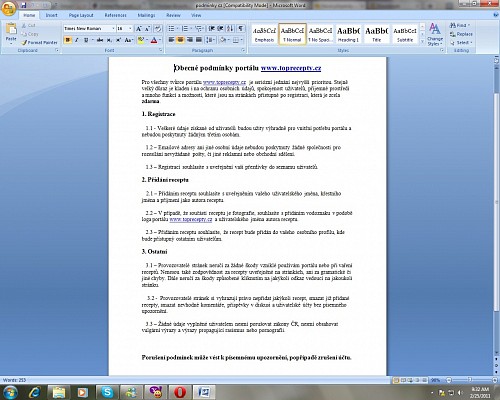Viewport: 500px width, 400px height.
Task: Open the borders button
Action: coord(236,40)
